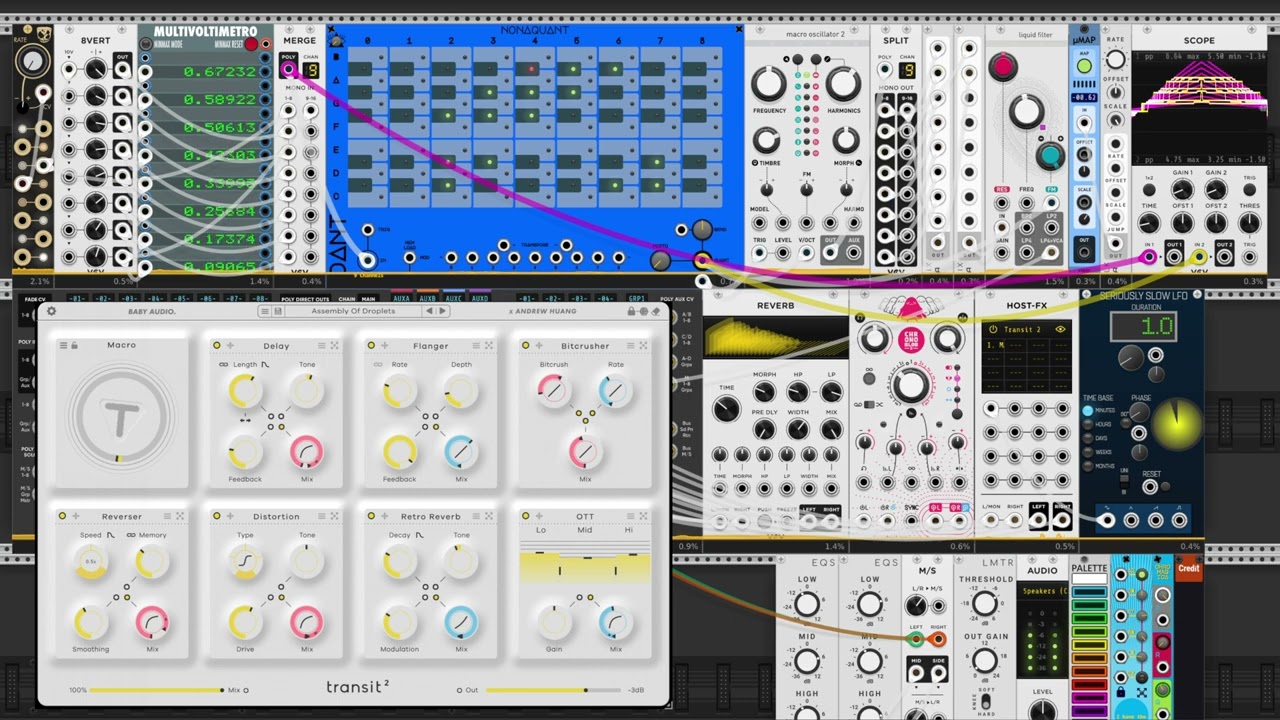Click the four-arrow icon on Delay module
The image size is (1280, 720).
pyautogui.click(x=335, y=346)
